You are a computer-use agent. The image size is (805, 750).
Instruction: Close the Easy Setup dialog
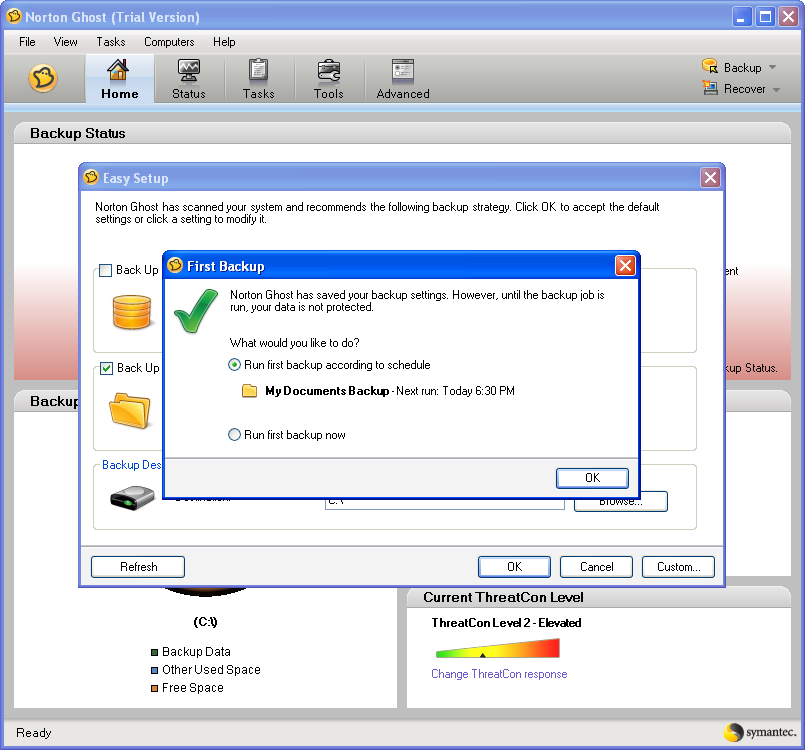(x=710, y=178)
